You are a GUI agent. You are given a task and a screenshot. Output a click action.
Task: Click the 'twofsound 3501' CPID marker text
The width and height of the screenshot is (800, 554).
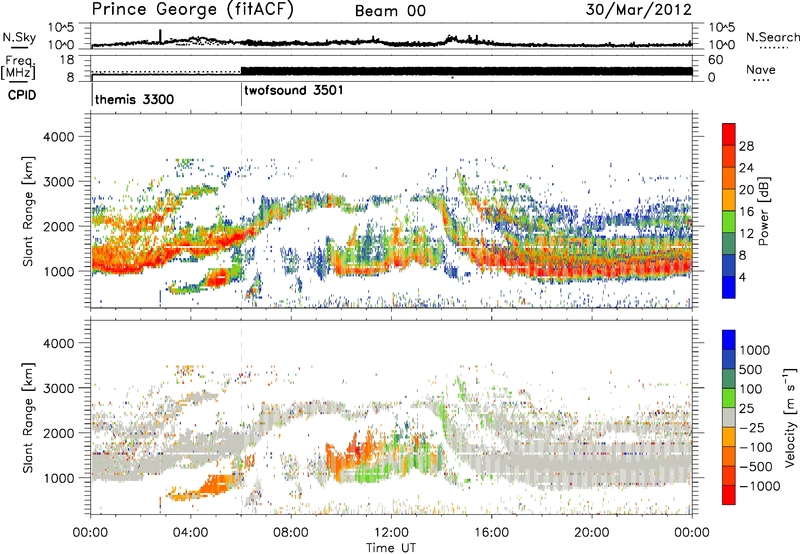(294, 90)
